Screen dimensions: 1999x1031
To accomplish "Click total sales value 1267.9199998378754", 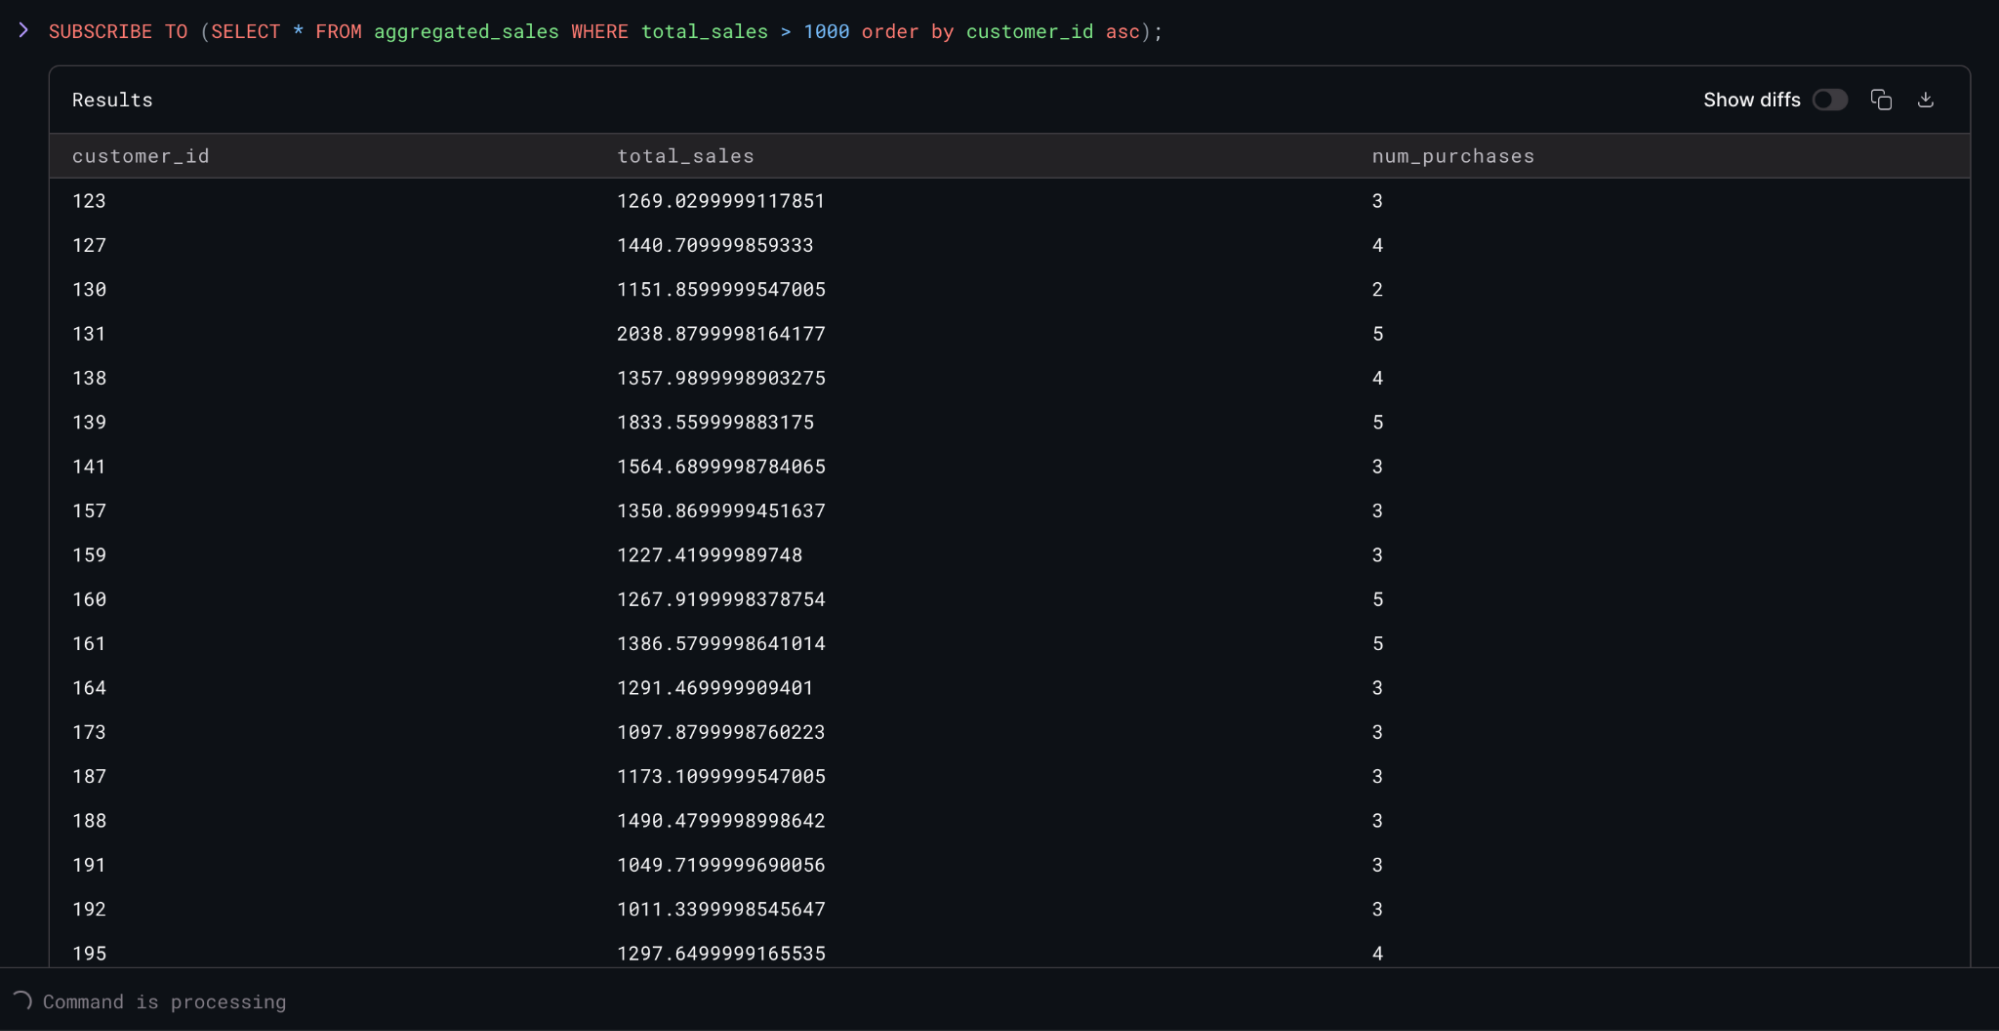I will coord(721,599).
